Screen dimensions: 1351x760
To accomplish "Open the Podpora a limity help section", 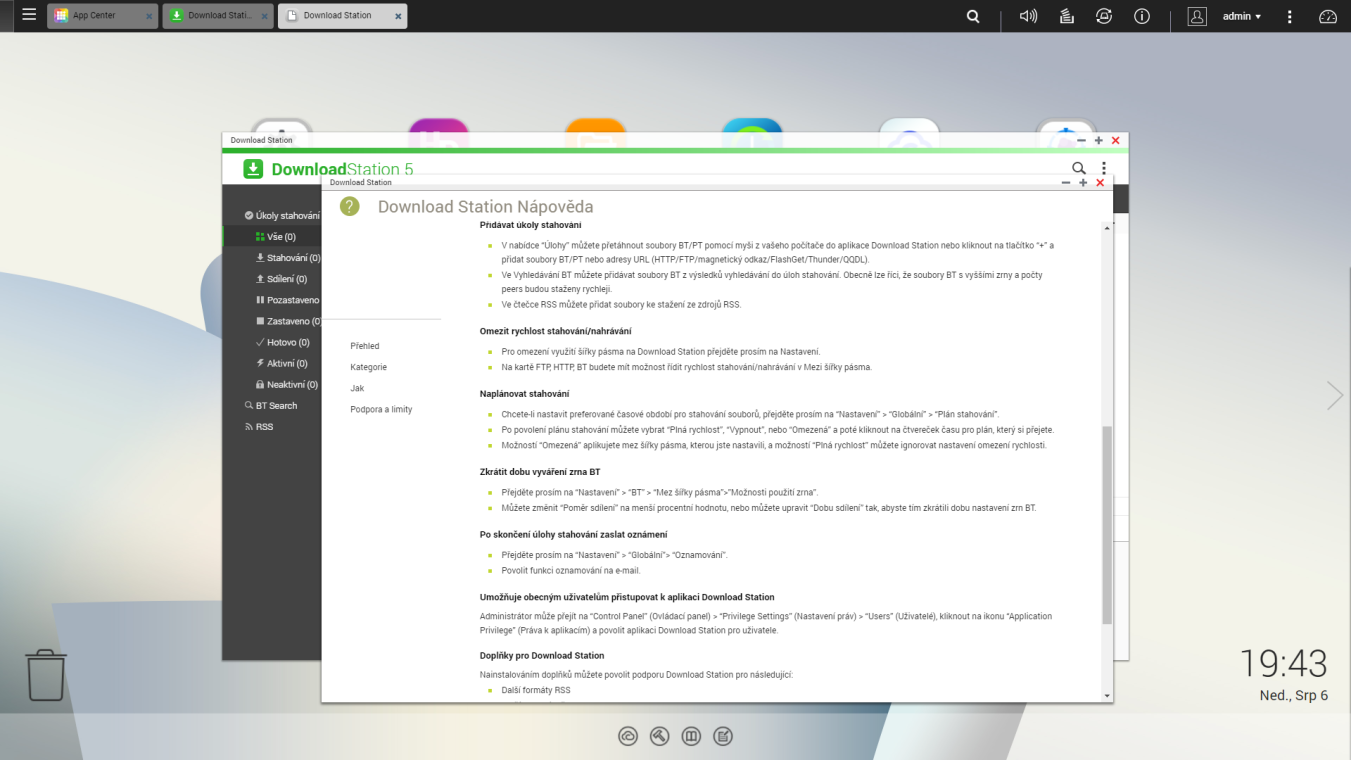I will (x=381, y=409).
